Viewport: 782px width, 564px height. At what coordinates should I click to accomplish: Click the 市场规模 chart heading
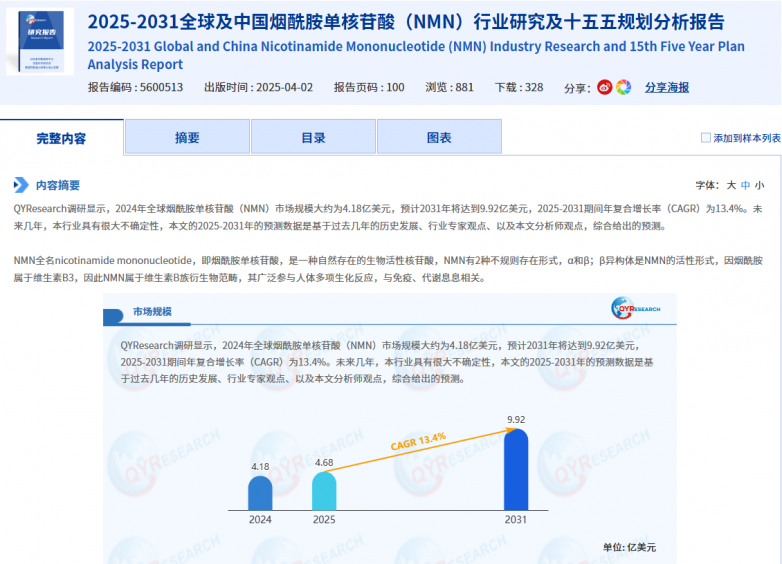(152, 312)
